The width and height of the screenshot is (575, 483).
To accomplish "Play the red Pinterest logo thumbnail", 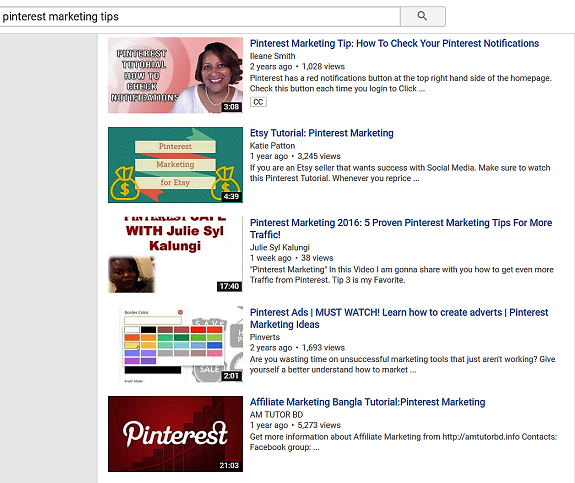I will [x=175, y=434].
